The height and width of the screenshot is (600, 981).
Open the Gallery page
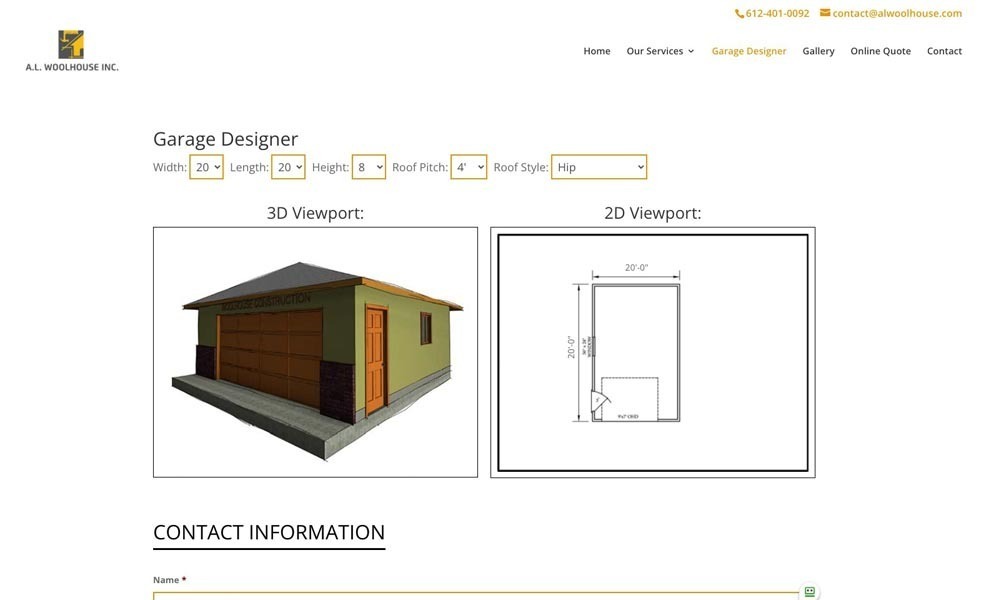point(818,51)
